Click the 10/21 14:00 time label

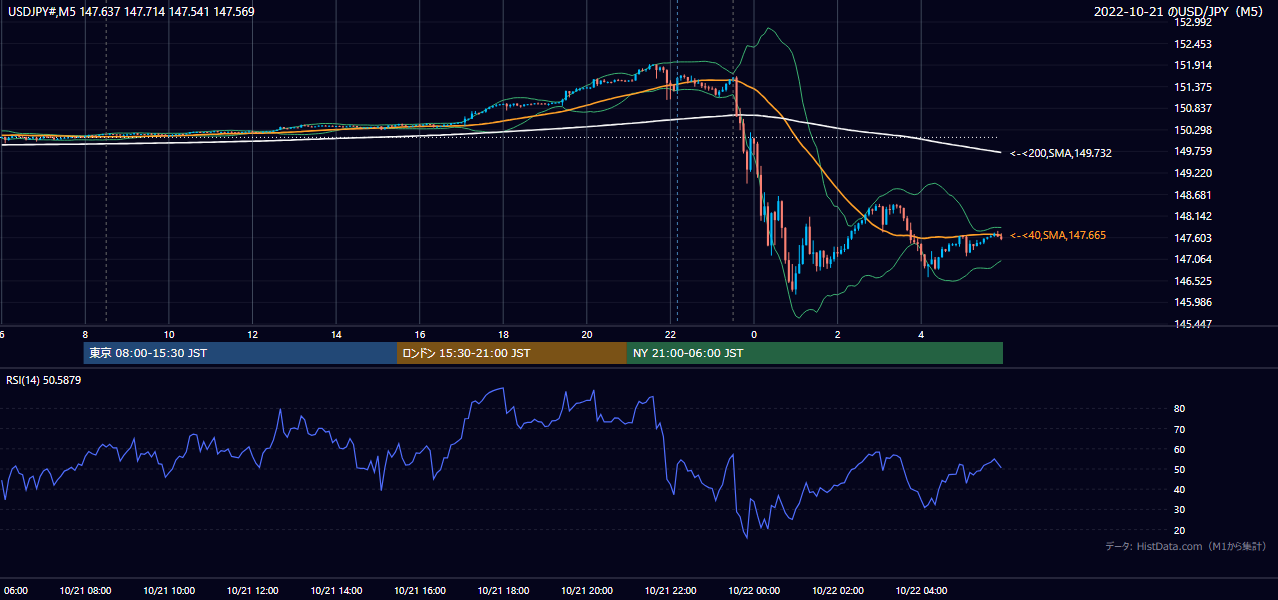point(336,591)
